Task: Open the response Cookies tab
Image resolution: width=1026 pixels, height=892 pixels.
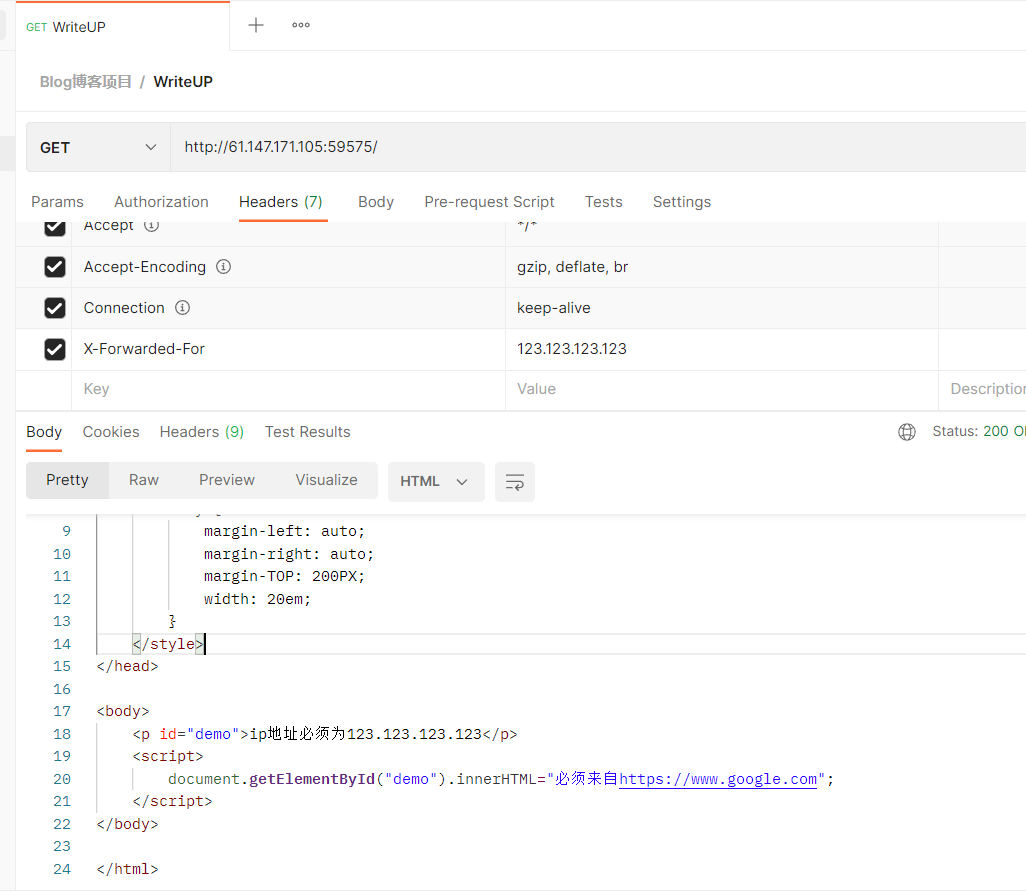Action: 111,432
